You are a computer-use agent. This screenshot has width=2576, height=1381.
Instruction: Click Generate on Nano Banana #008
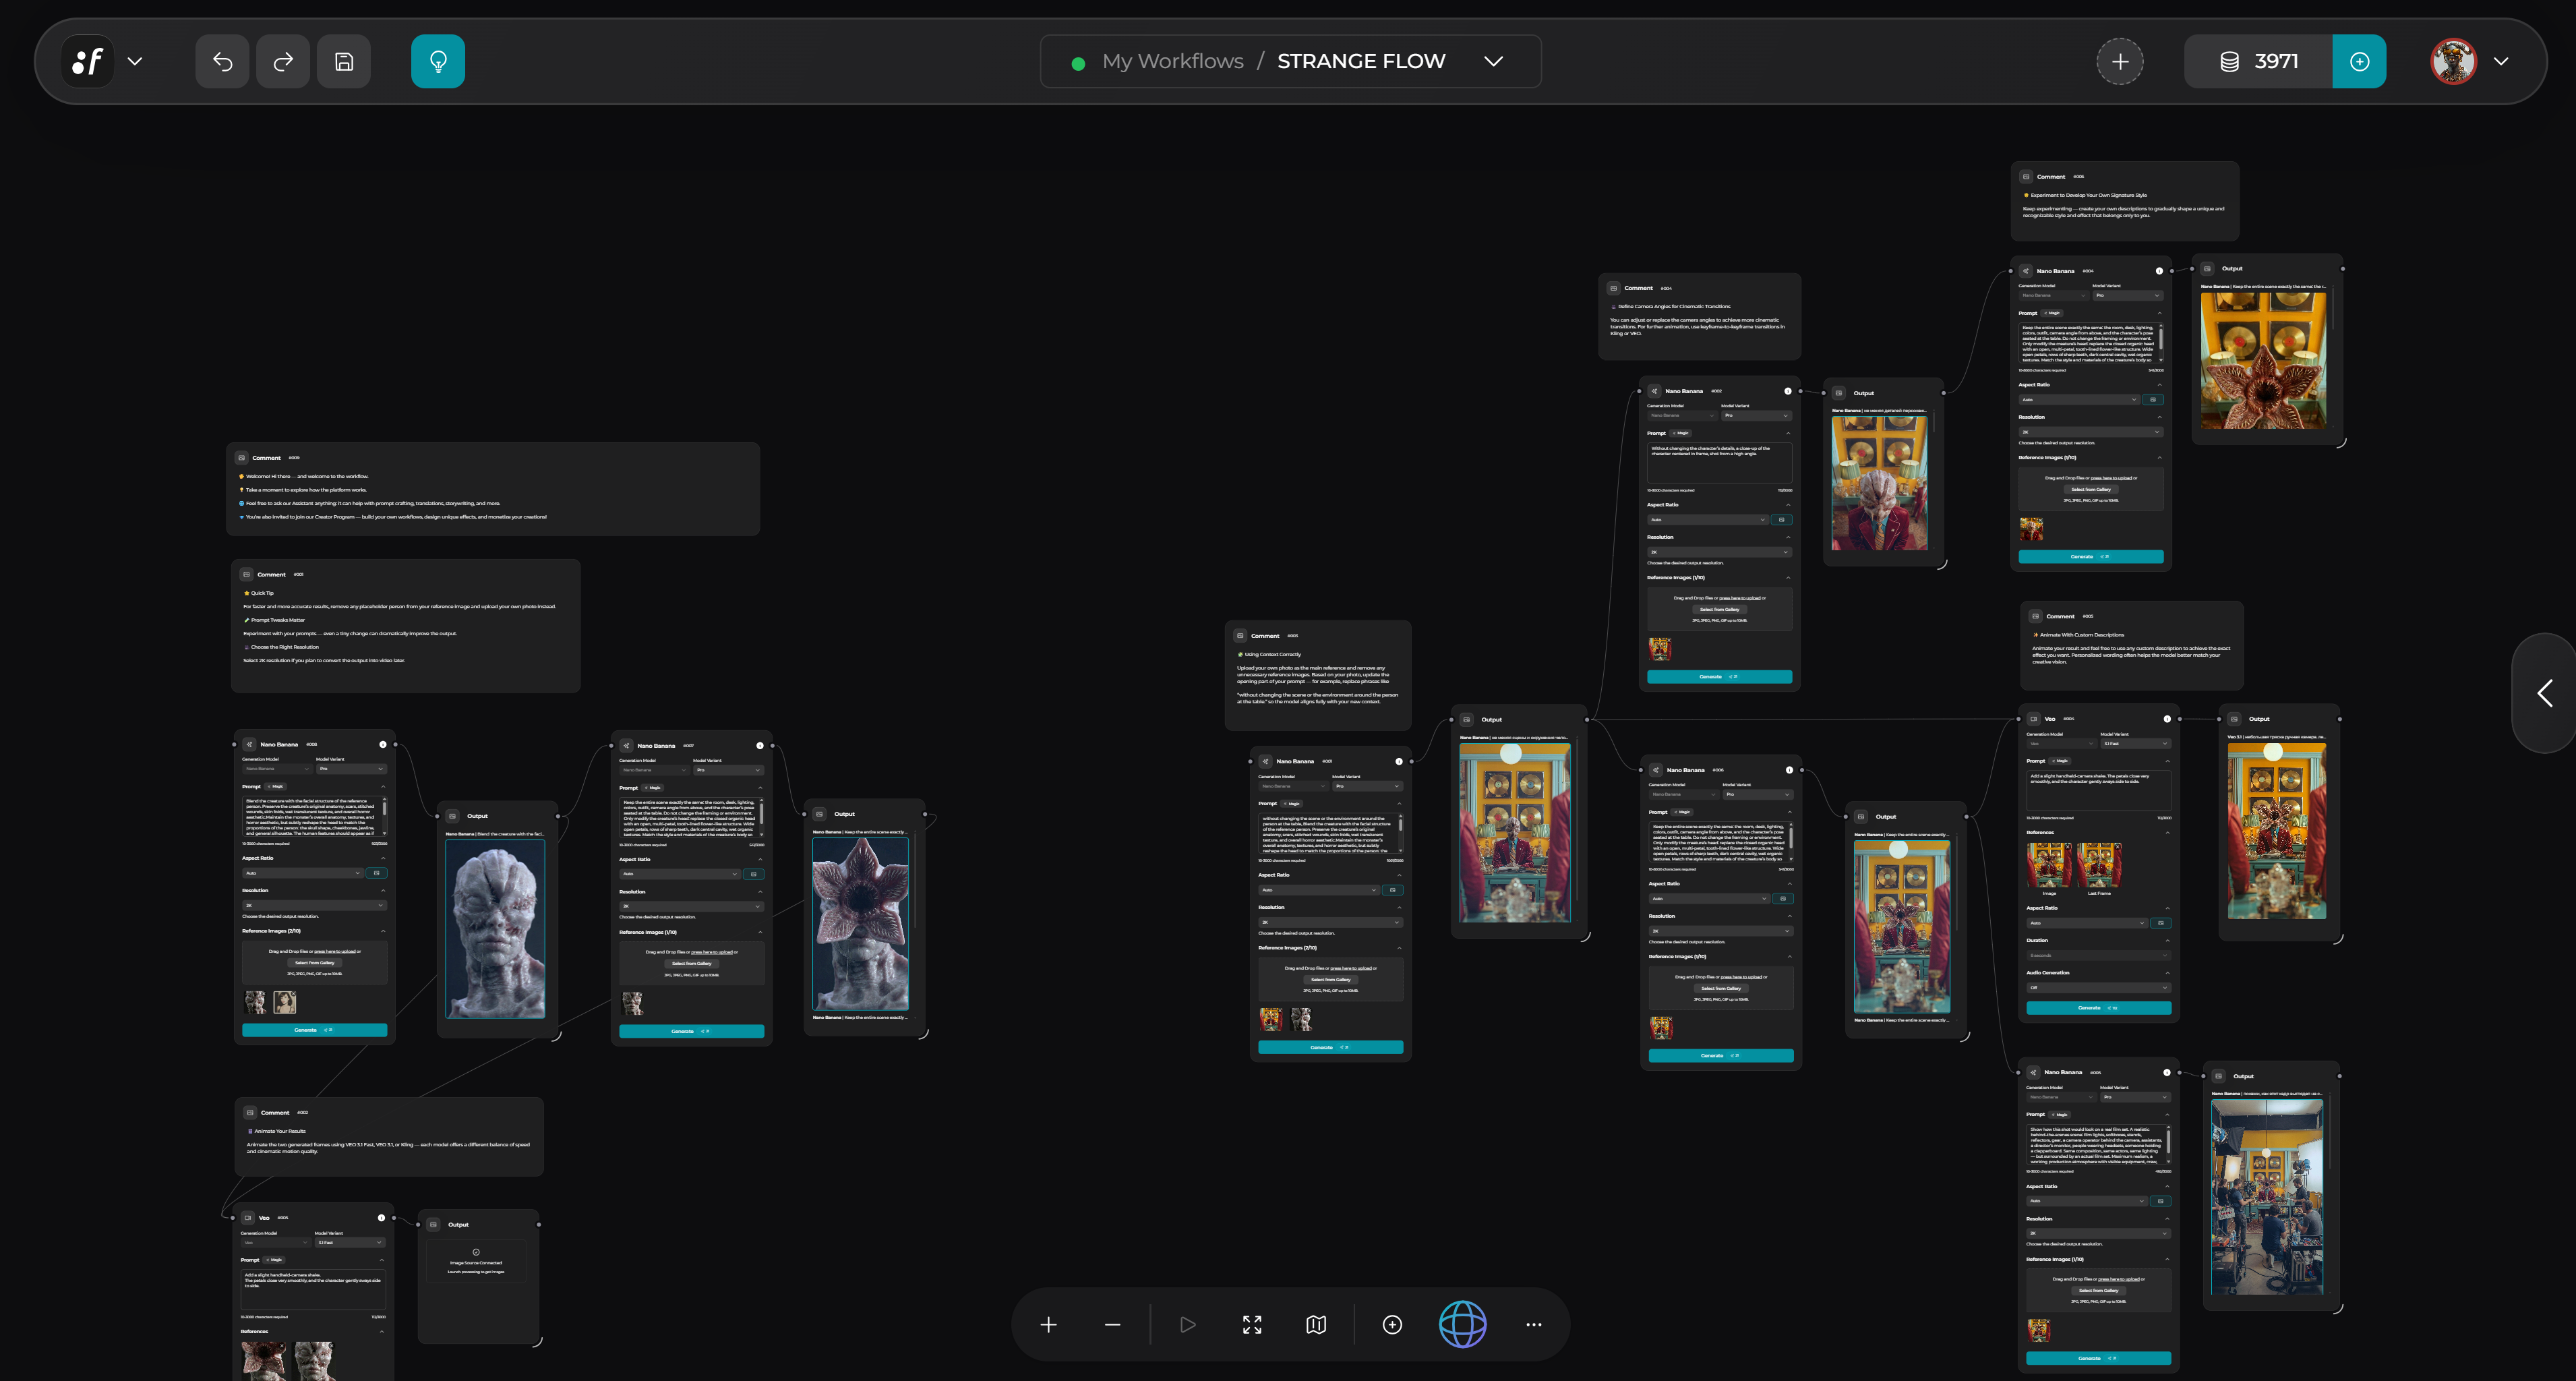[314, 1030]
